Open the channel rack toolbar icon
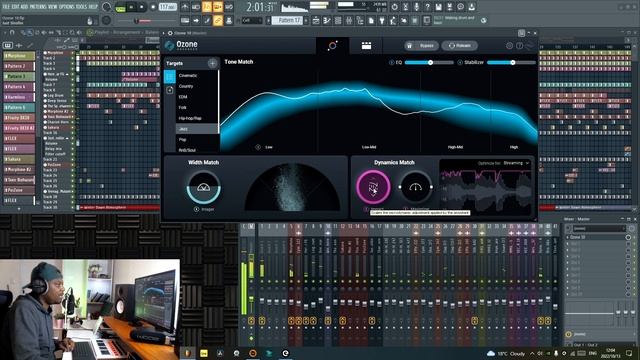 pos(338,20)
